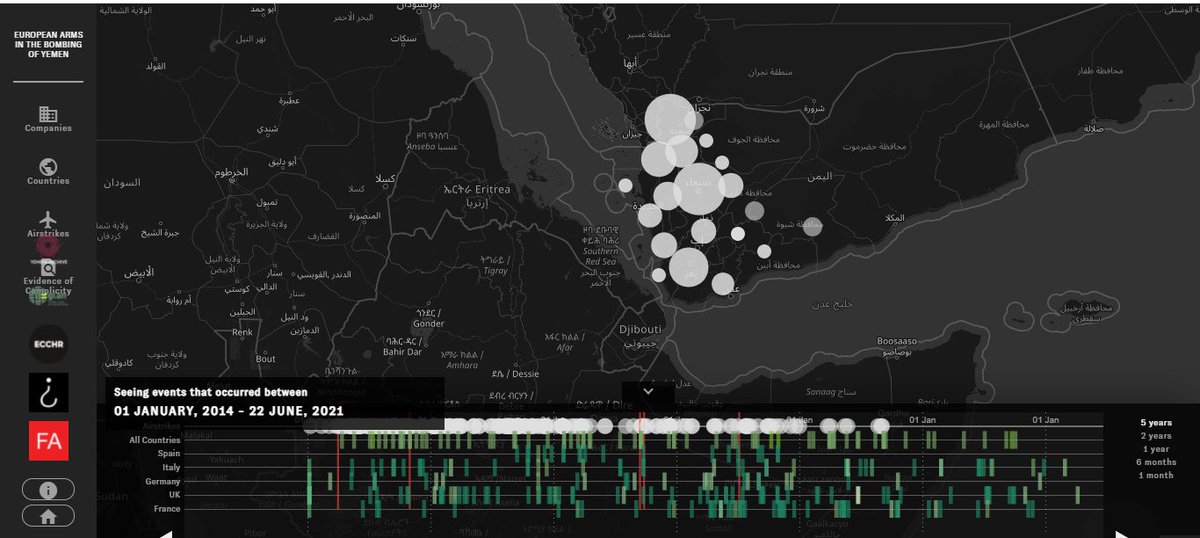Click the Renk map label

tap(242, 331)
